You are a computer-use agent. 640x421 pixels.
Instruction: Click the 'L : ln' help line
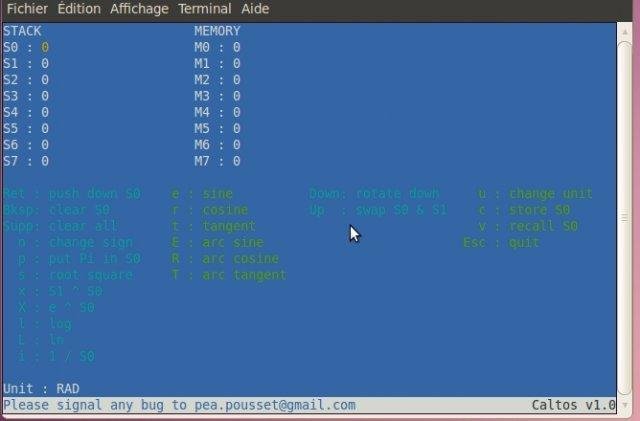tap(41, 340)
